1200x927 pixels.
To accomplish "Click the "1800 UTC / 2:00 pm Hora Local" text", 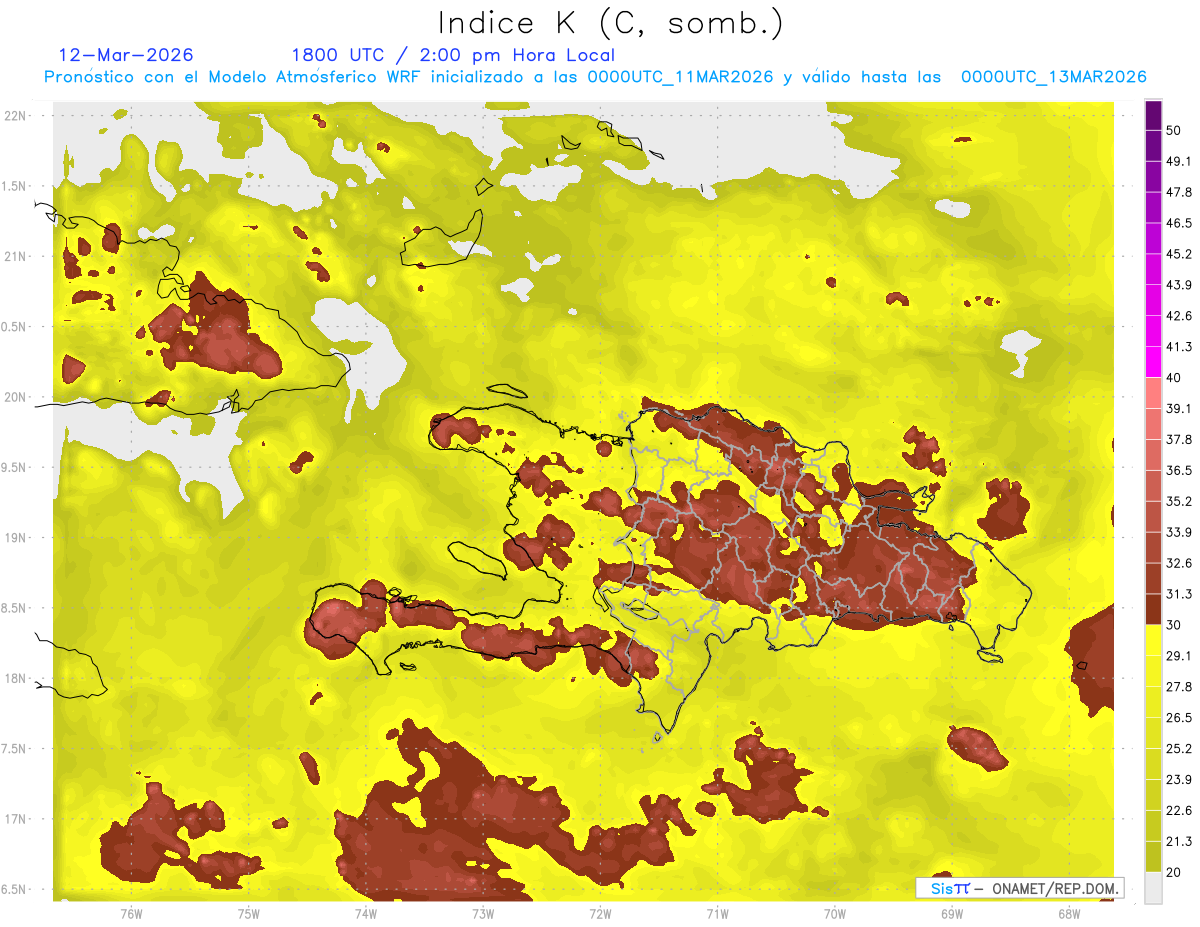I will pos(453,56).
